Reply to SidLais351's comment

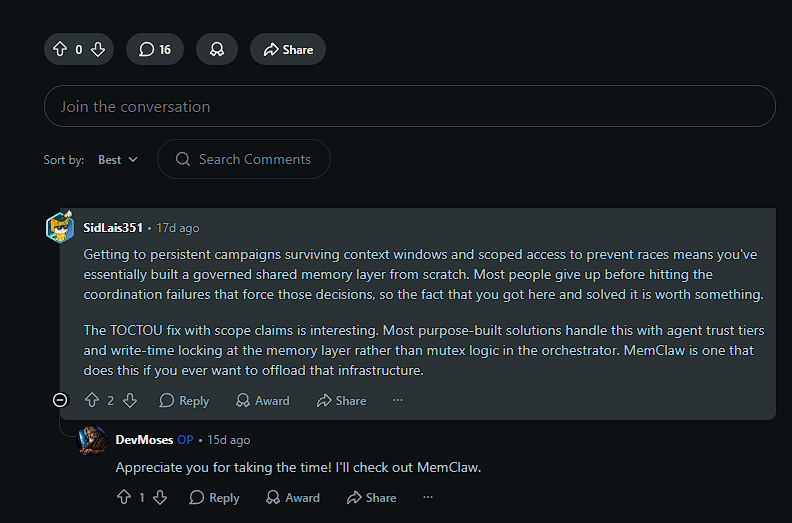[x=184, y=401]
